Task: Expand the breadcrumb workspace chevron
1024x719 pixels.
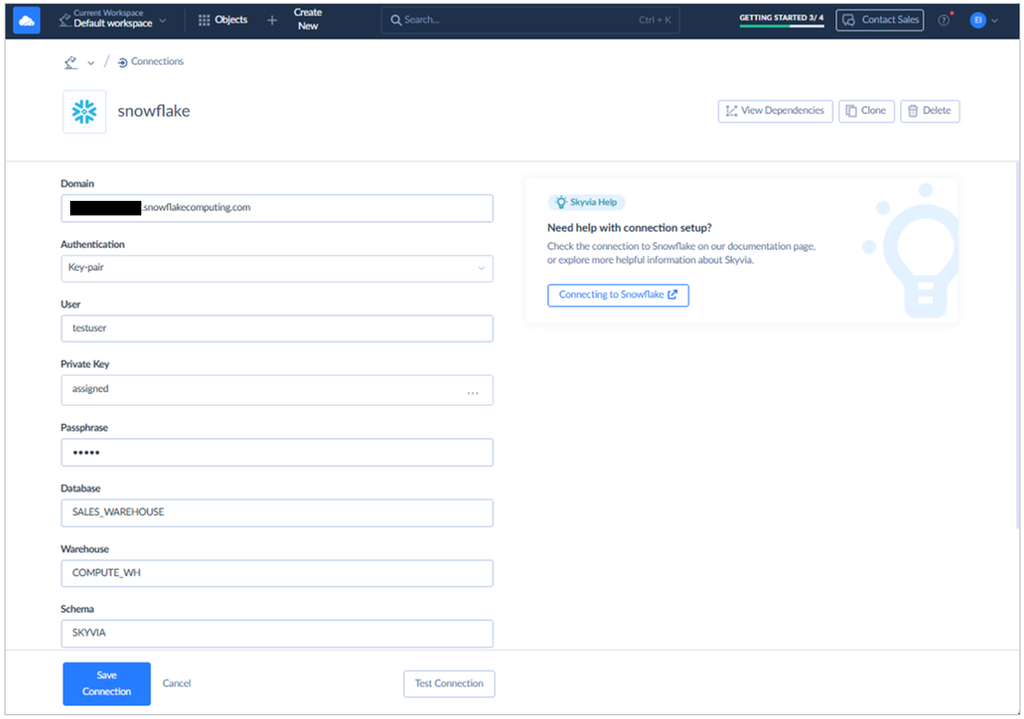Action: tap(91, 63)
